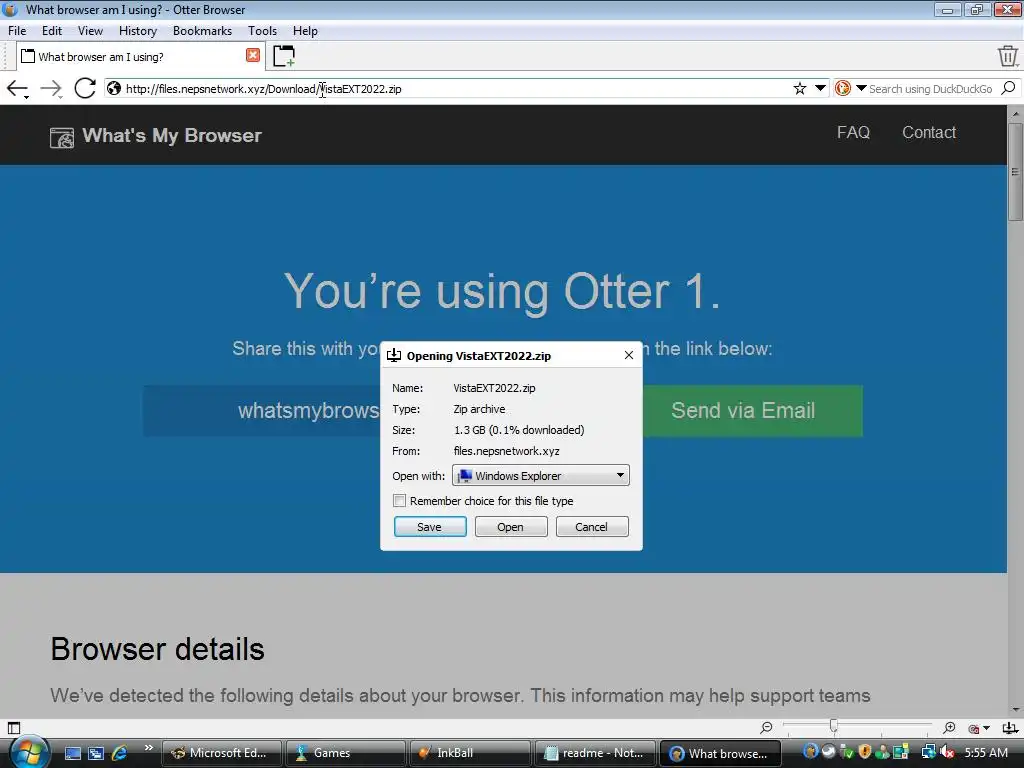
Task: Reload the current page
Action: tap(85, 88)
